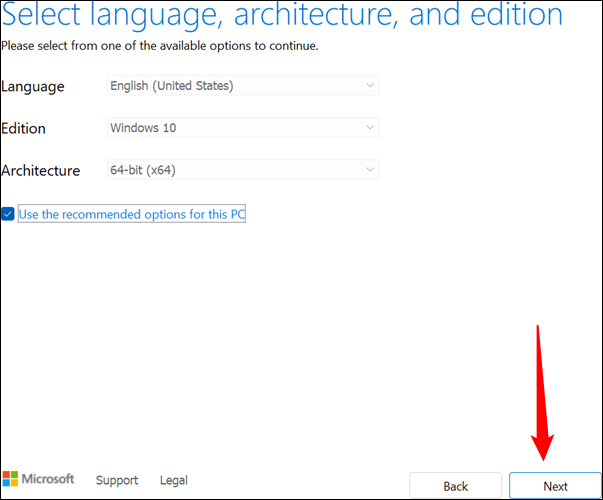Viewport: 603px width, 500px height.
Task: Click the Back button
Action: coord(455,486)
